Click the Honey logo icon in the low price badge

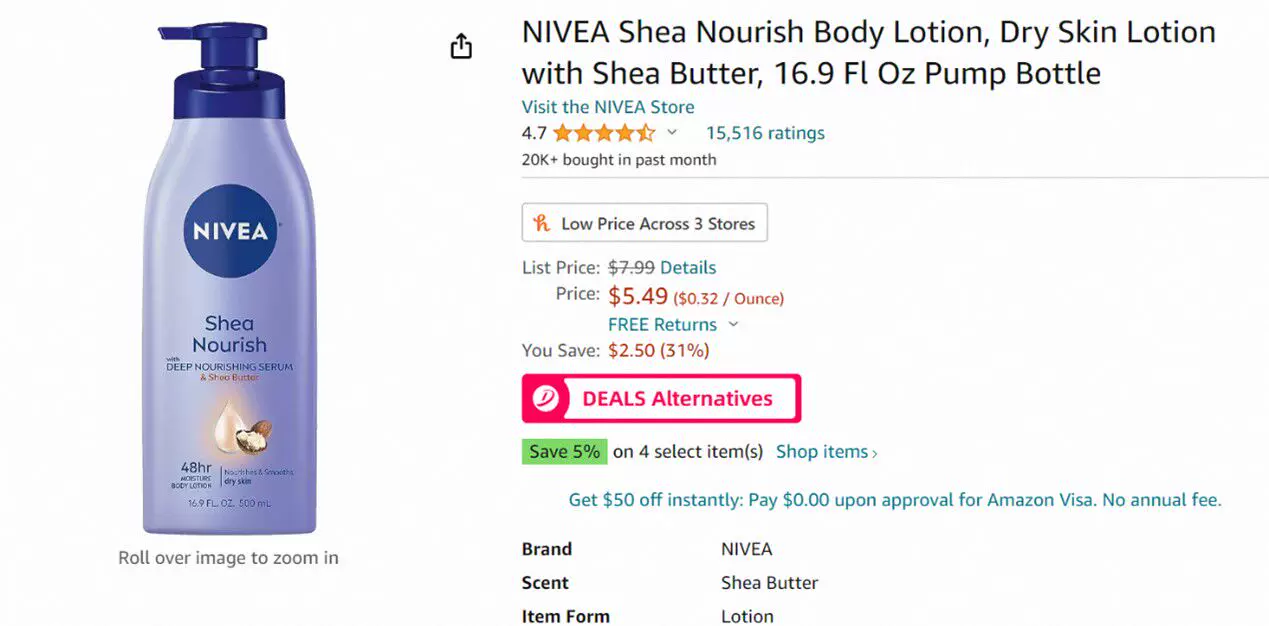point(542,223)
